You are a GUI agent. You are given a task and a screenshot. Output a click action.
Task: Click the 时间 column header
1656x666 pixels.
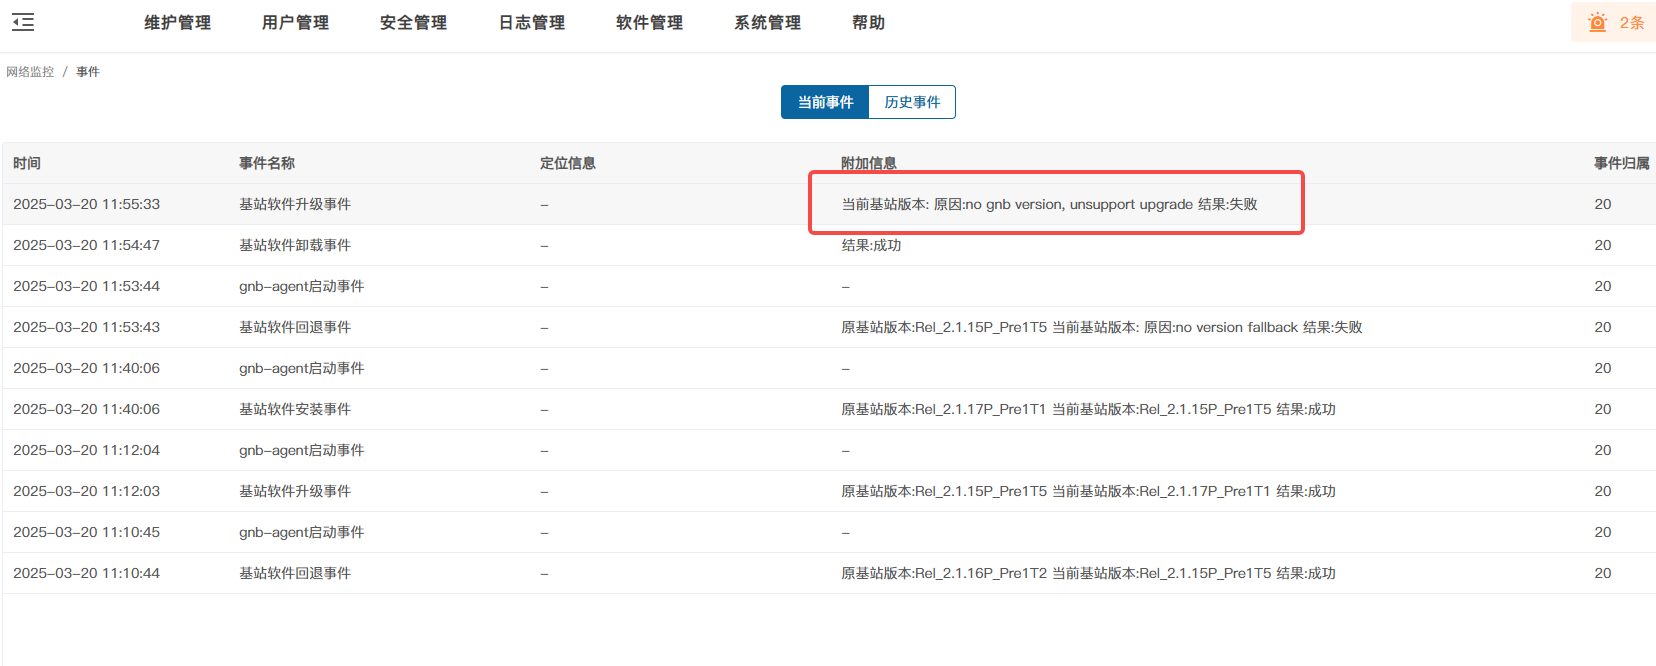click(x=27, y=163)
